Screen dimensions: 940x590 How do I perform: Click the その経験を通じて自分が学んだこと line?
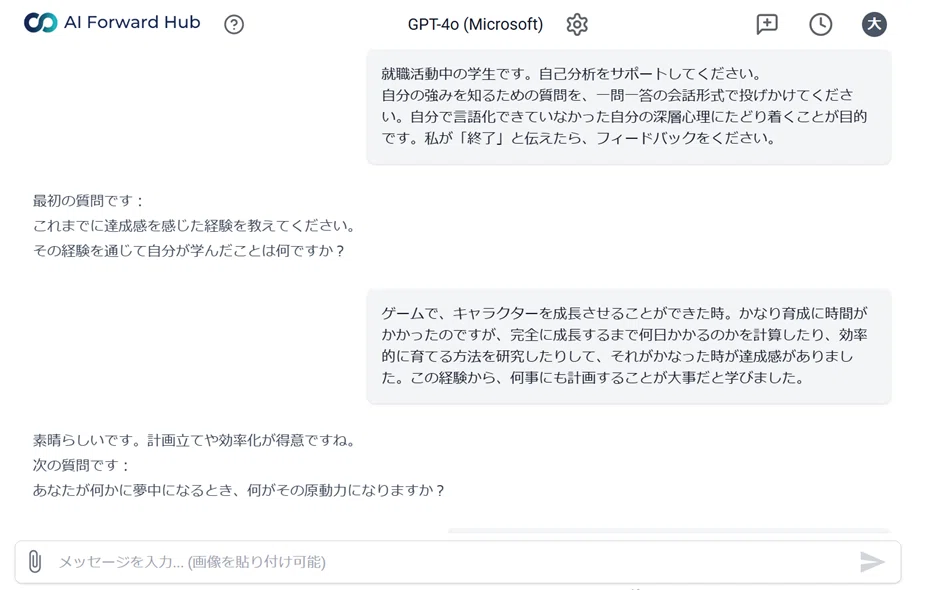[x=189, y=251]
